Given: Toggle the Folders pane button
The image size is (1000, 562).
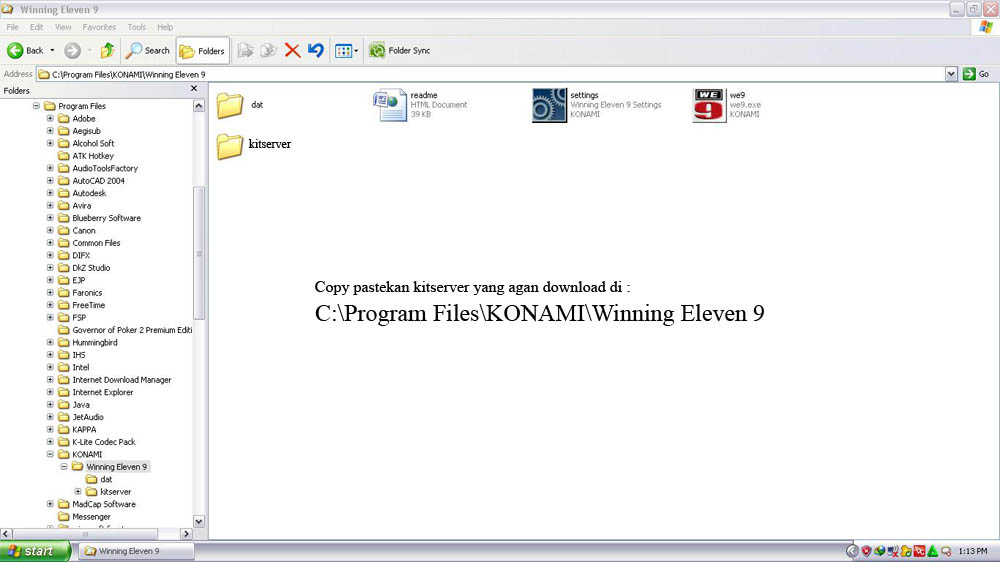Looking at the screenshot, I should click(x=202, y=51).
